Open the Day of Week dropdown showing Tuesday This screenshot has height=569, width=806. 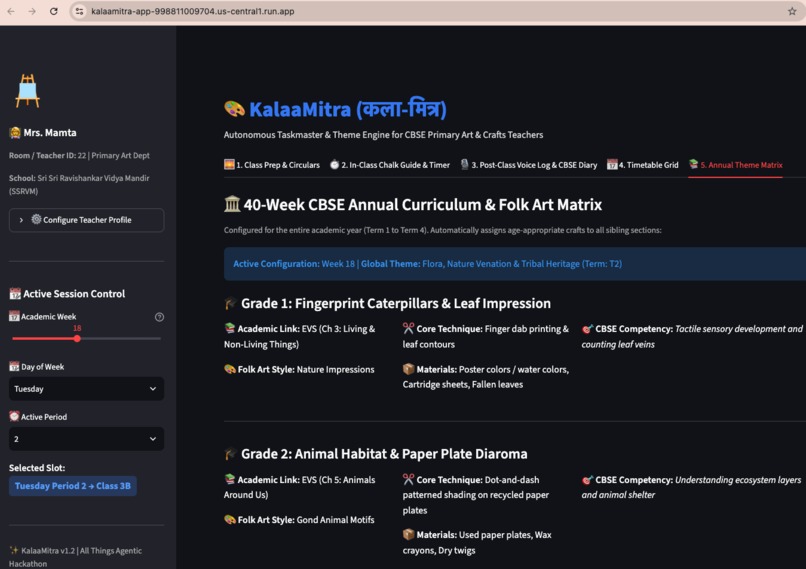click(86, 389)
